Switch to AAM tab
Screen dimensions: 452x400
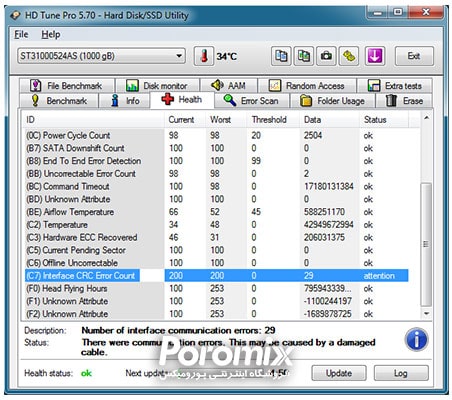point(229,86)
